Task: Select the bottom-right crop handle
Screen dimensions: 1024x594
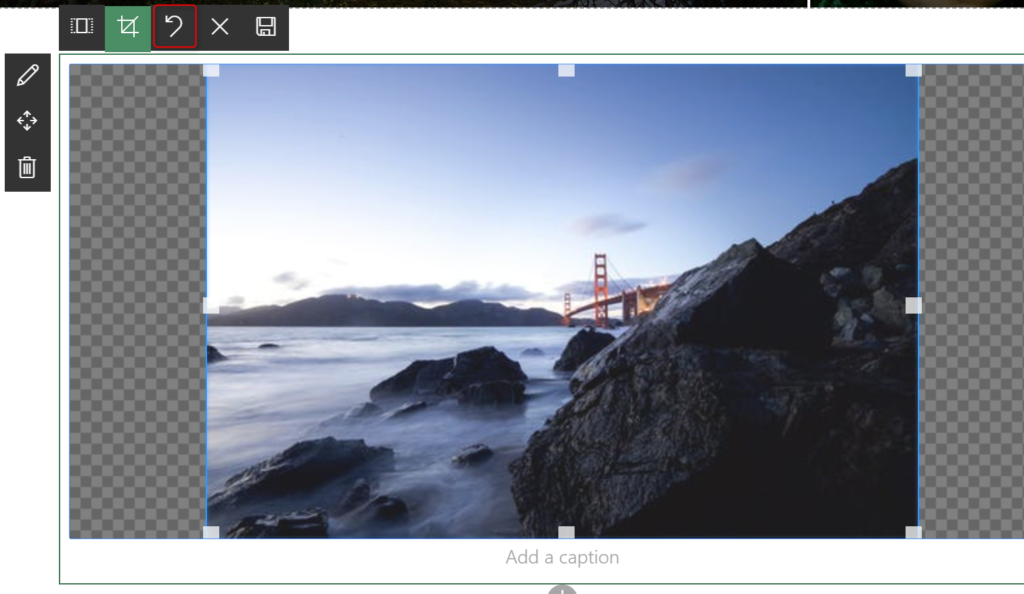Action: [x=914, y=532]
